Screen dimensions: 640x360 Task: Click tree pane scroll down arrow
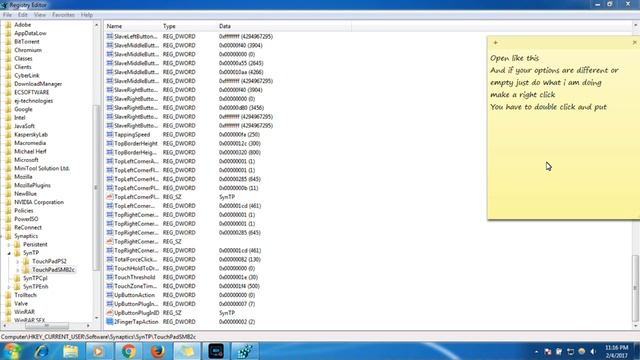[x=97, y=318]
